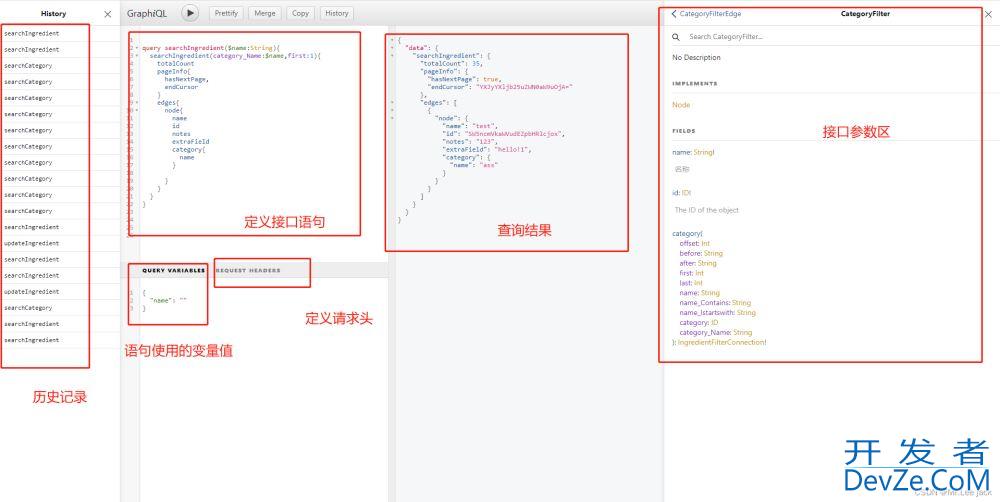Click "endCursor" in the query editor
Viewport: 1000px width, 502px height.
coord(181,87)
